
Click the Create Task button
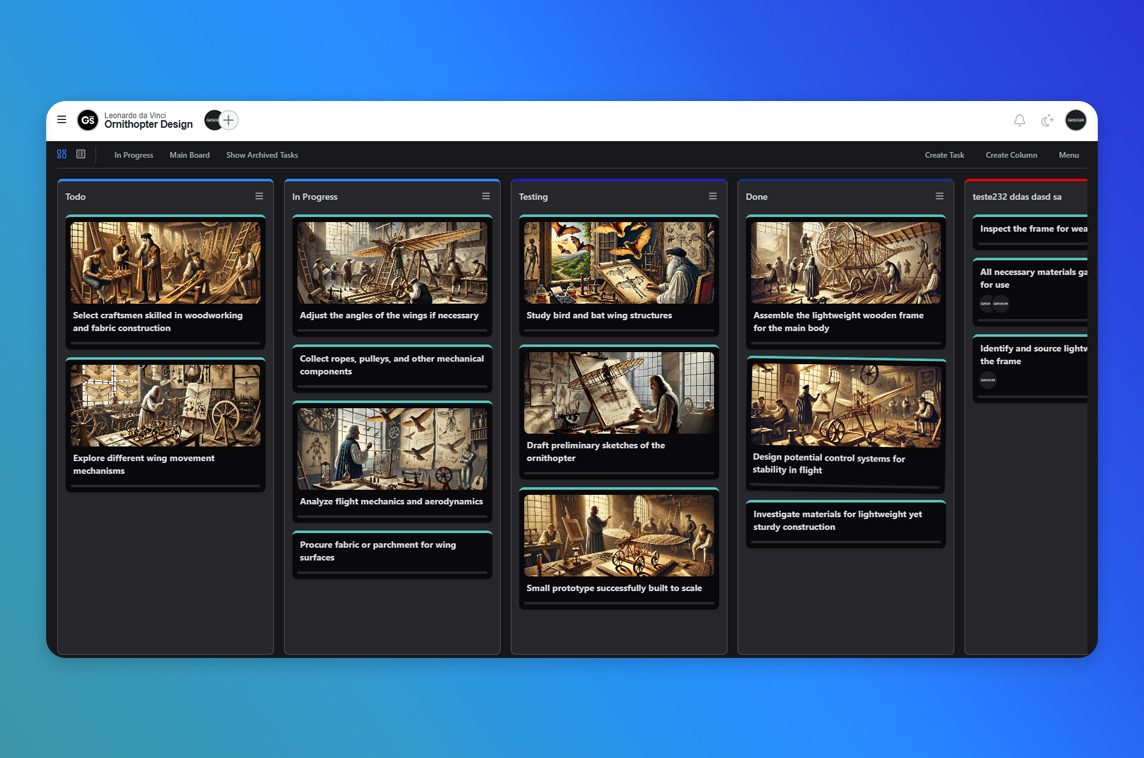pos(944,156)
